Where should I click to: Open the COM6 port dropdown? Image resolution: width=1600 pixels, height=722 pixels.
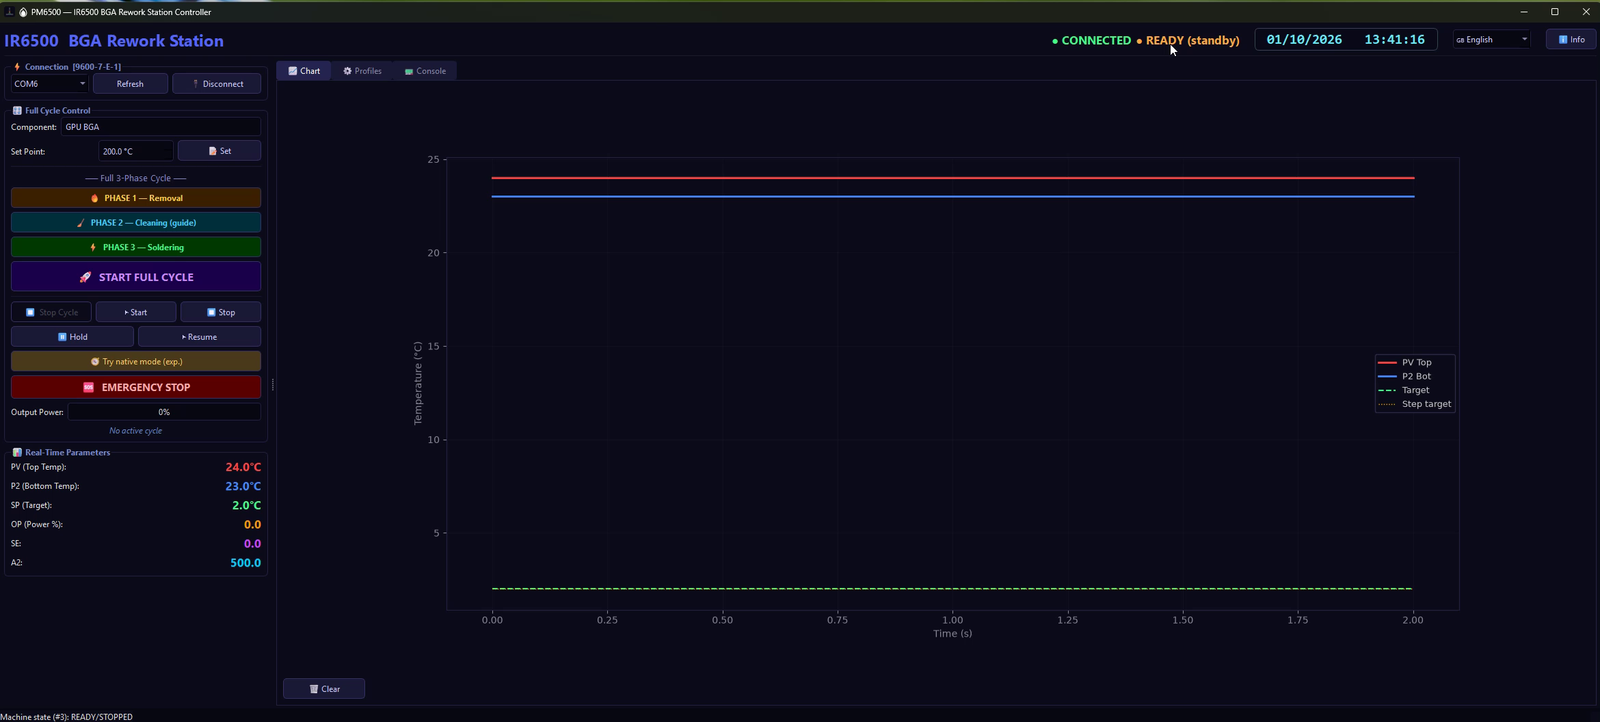49,84
